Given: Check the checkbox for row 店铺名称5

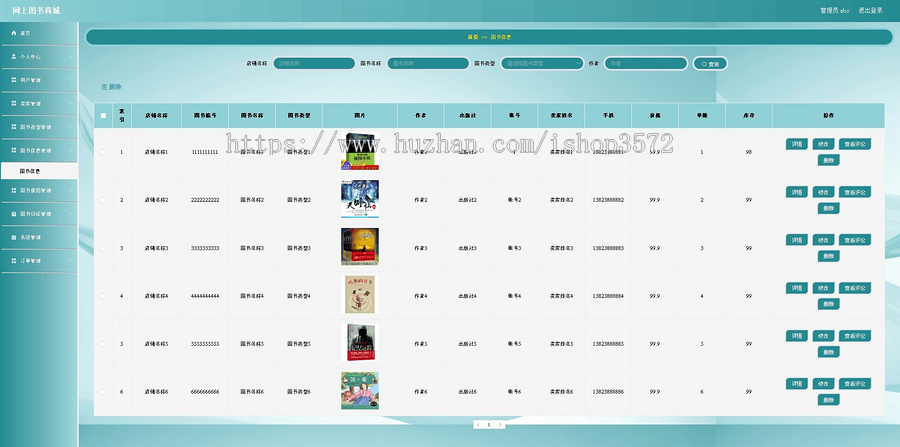Looking at the screenshot, I should tap(103, 344).
